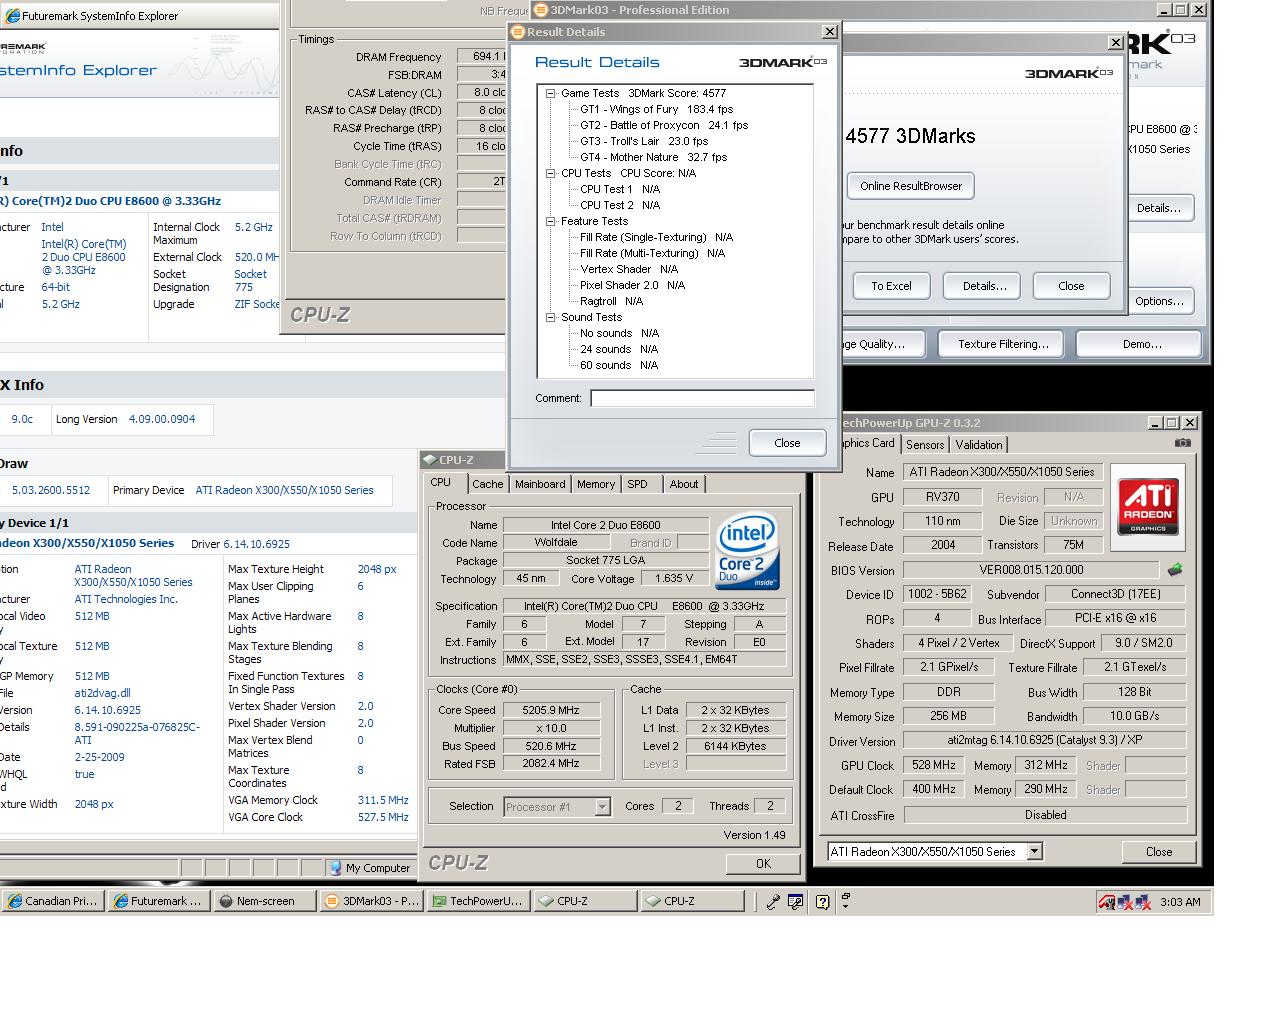Click the system tray clock 3:03 AM
1280x1024 pixels.
click(x=1180, y=902)
